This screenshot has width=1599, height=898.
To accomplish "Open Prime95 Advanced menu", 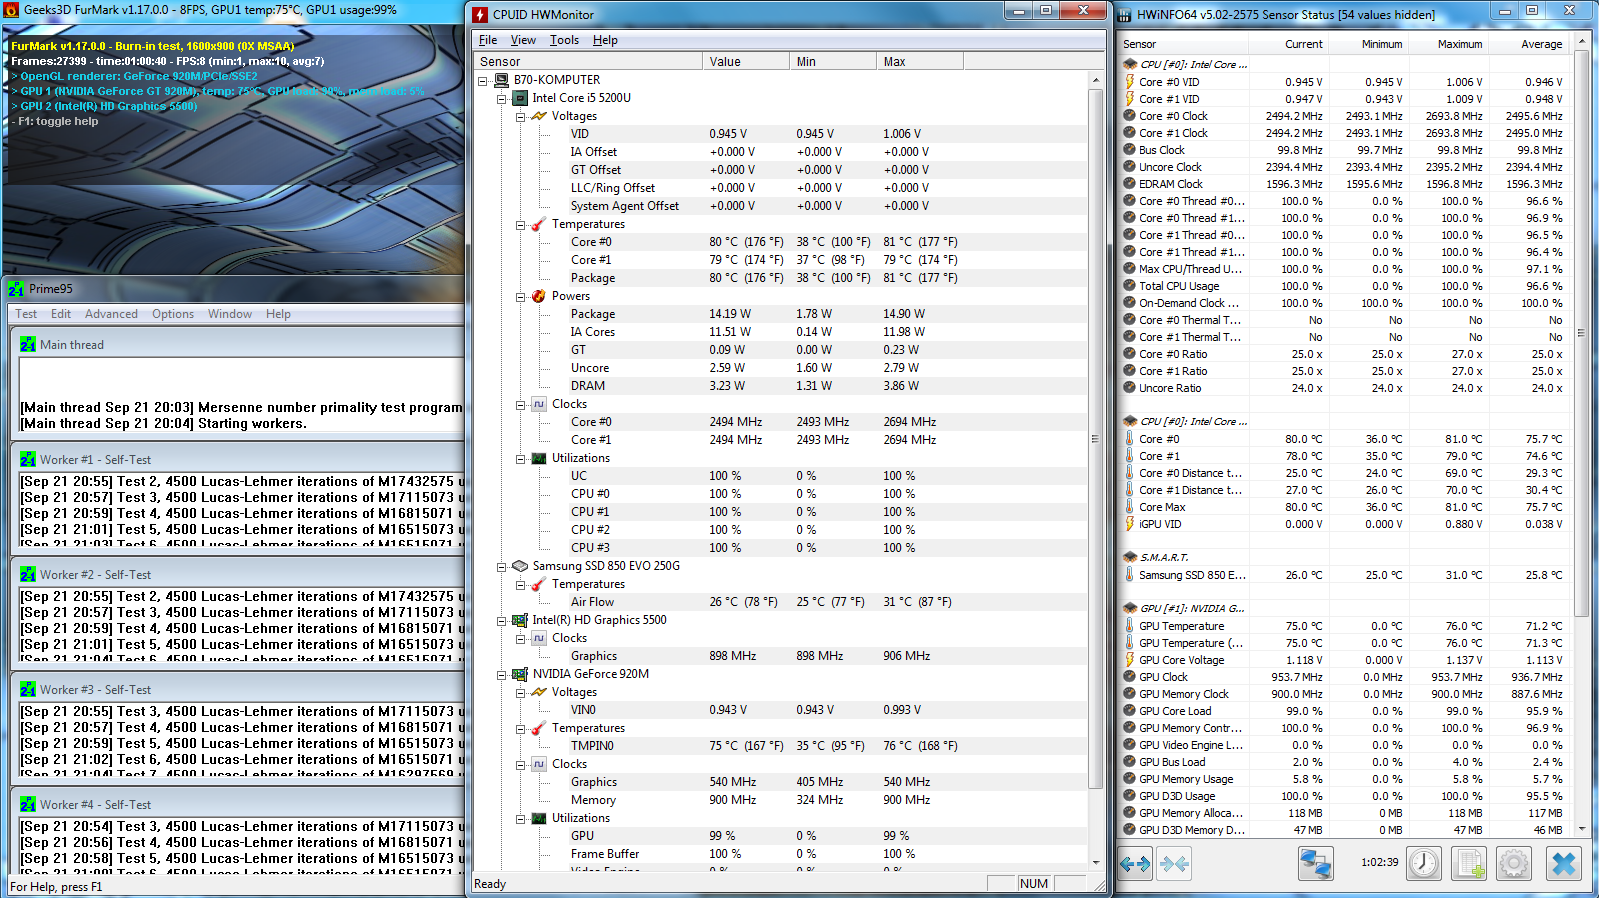I will (111, 314).
